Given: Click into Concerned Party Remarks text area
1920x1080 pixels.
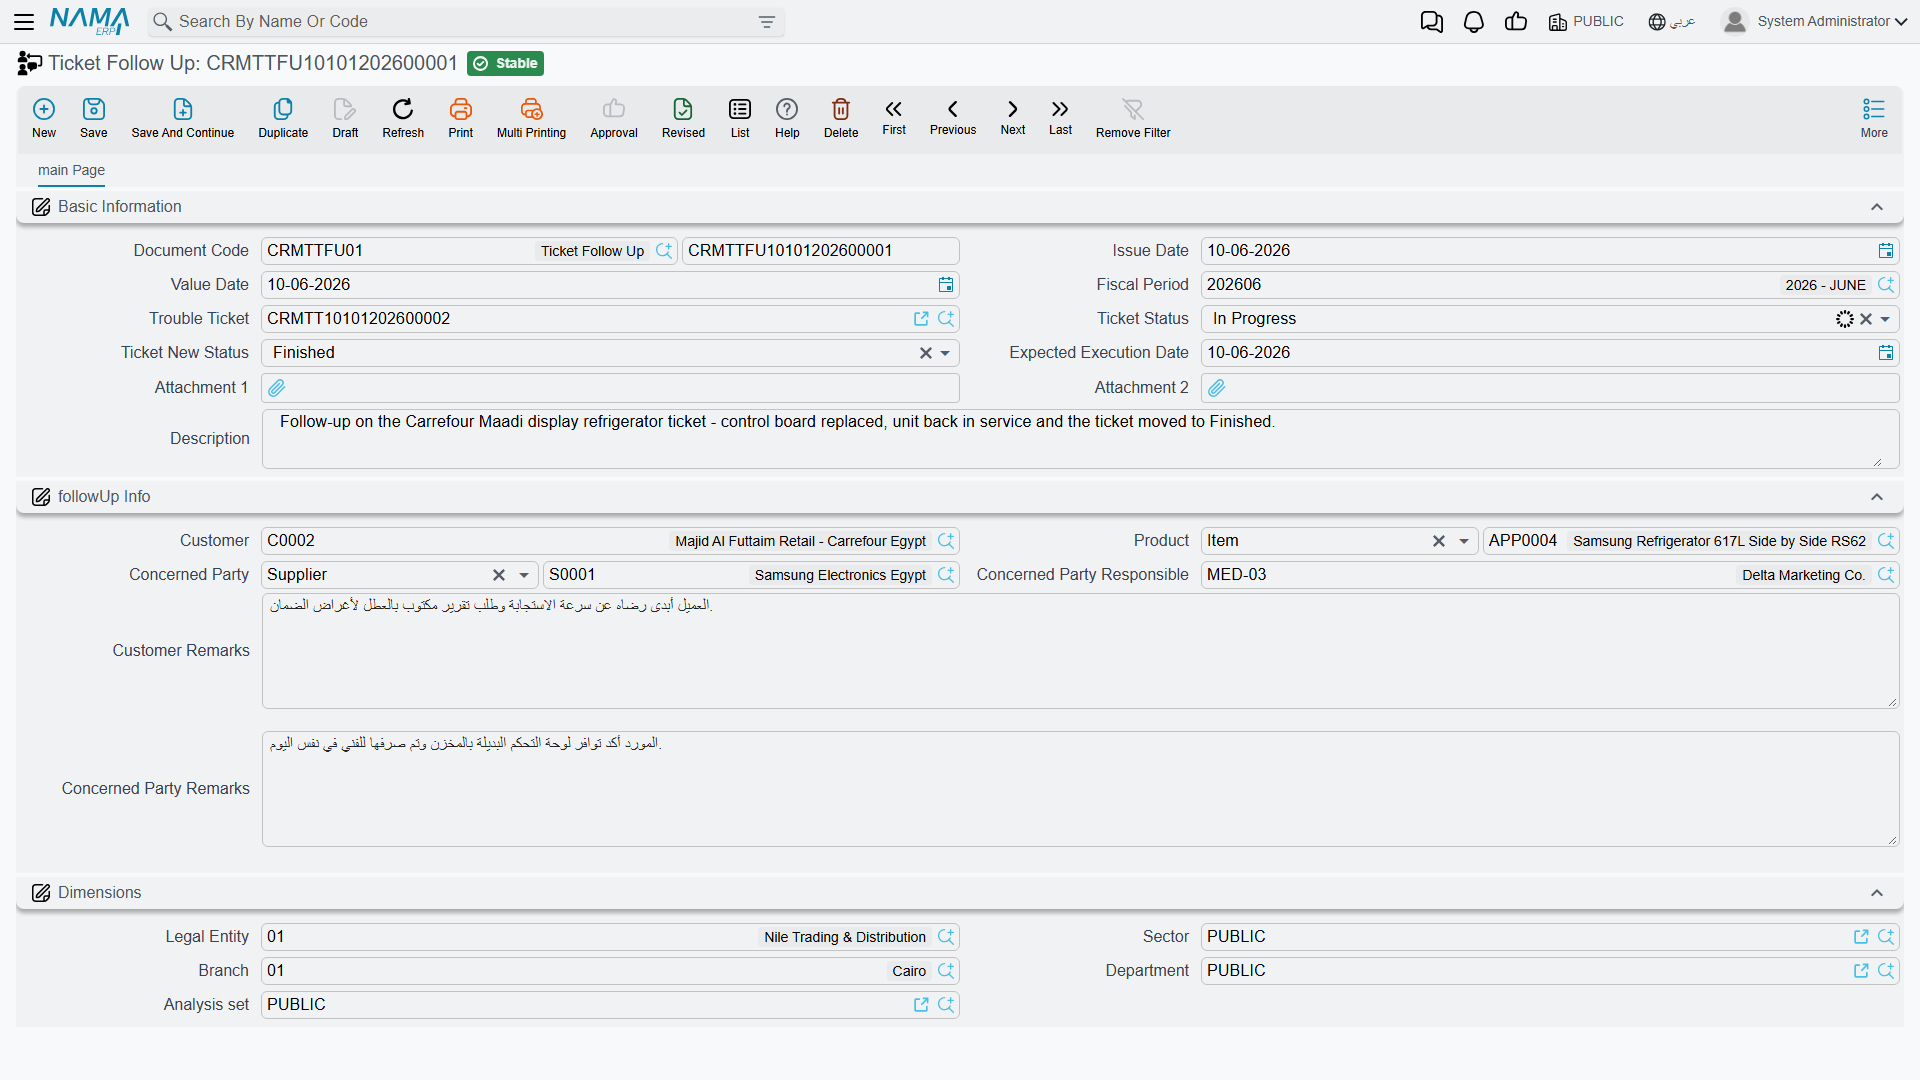Looking at the screenshot, I should pos(1080,789).
